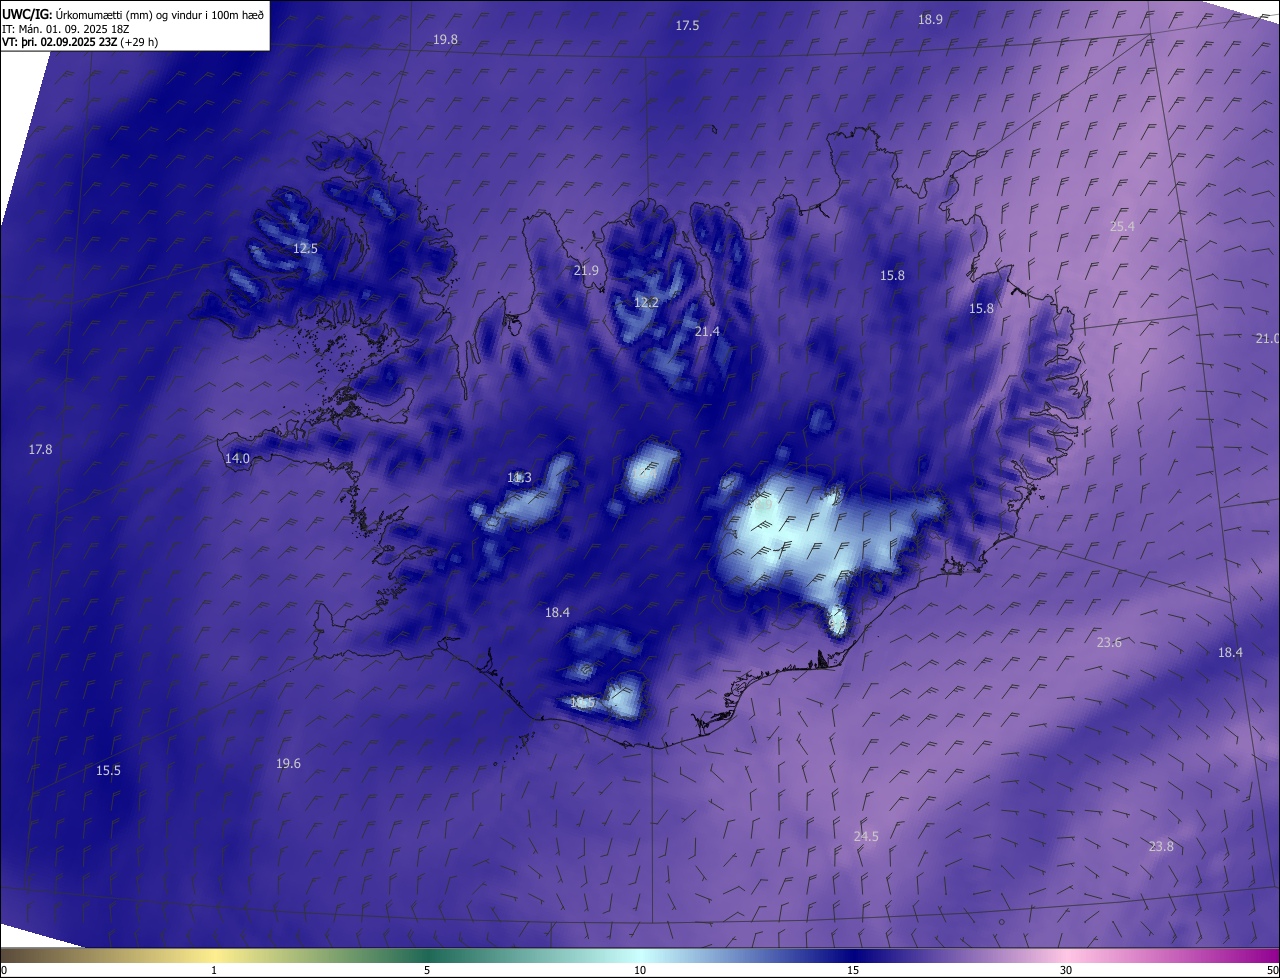Click the 17.5 value on the map
1280x978 pixels.
coord(687,26)
